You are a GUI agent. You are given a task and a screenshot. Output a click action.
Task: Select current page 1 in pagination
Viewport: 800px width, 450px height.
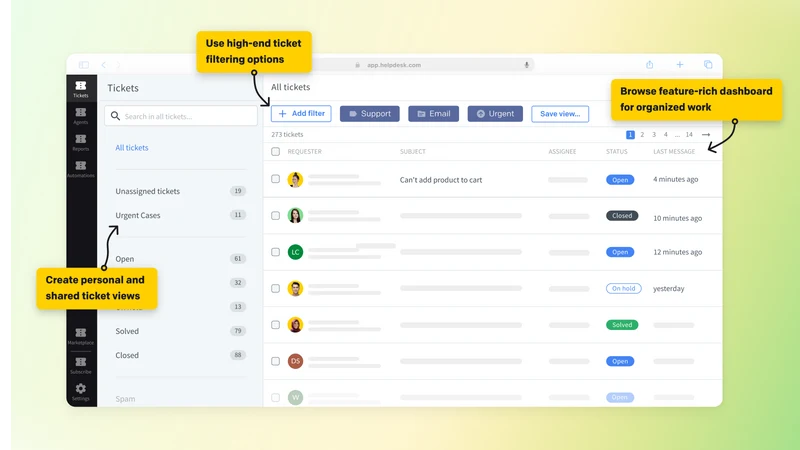point(630,135)
